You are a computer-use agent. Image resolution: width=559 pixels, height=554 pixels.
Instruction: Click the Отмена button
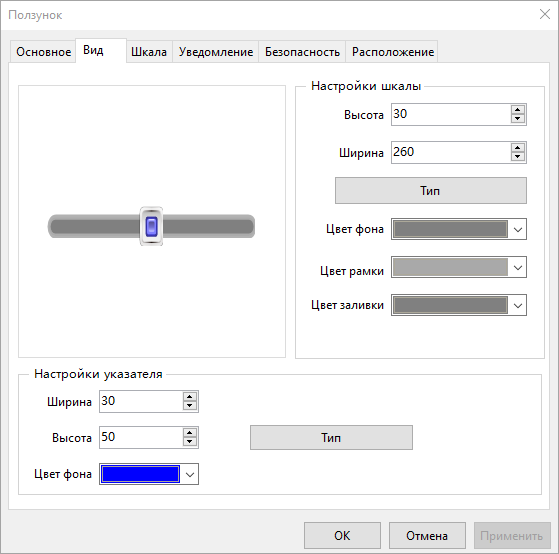click(x=427, y=535)
